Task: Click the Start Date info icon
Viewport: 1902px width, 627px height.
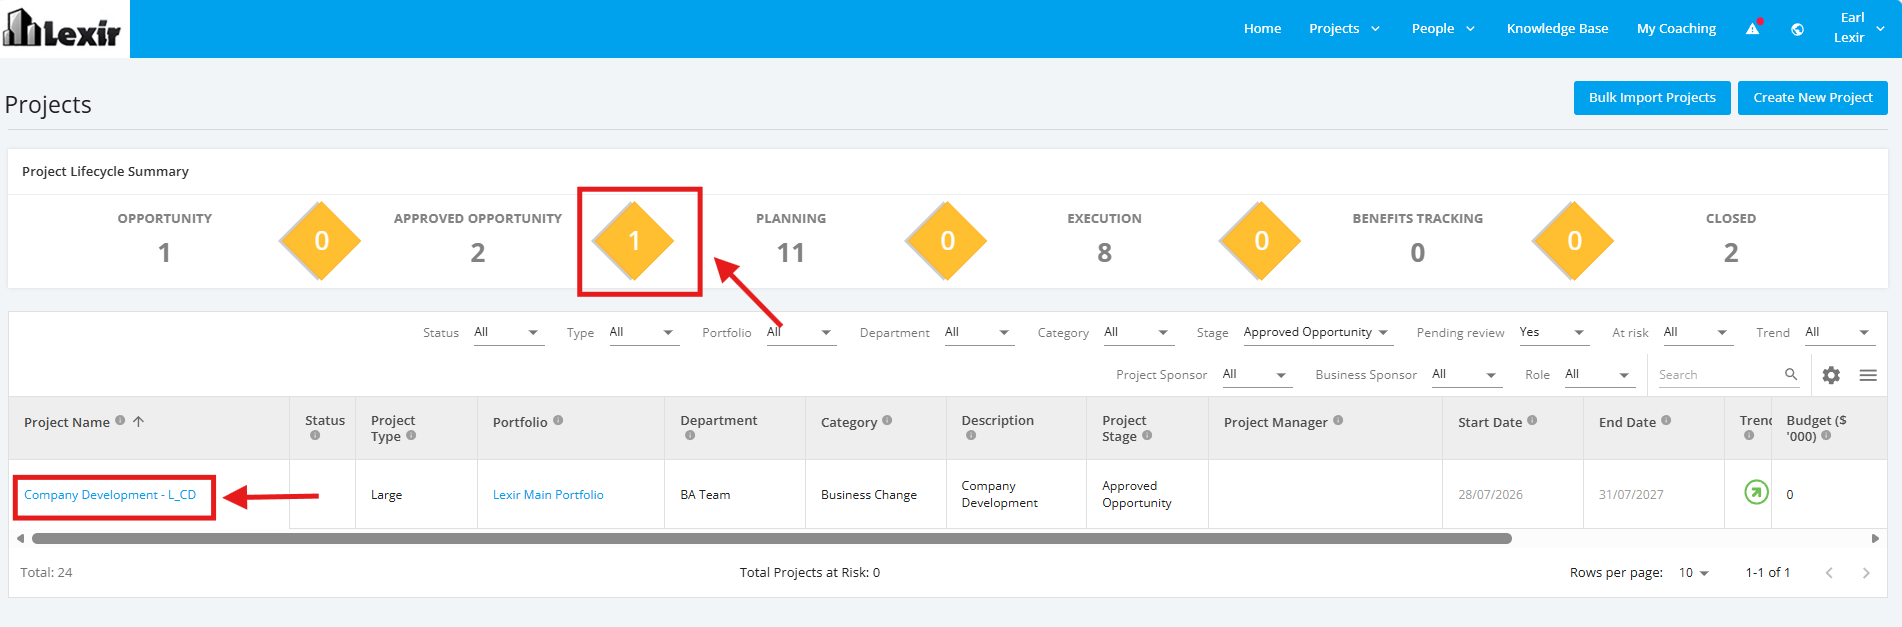Action: (1532, 420)
